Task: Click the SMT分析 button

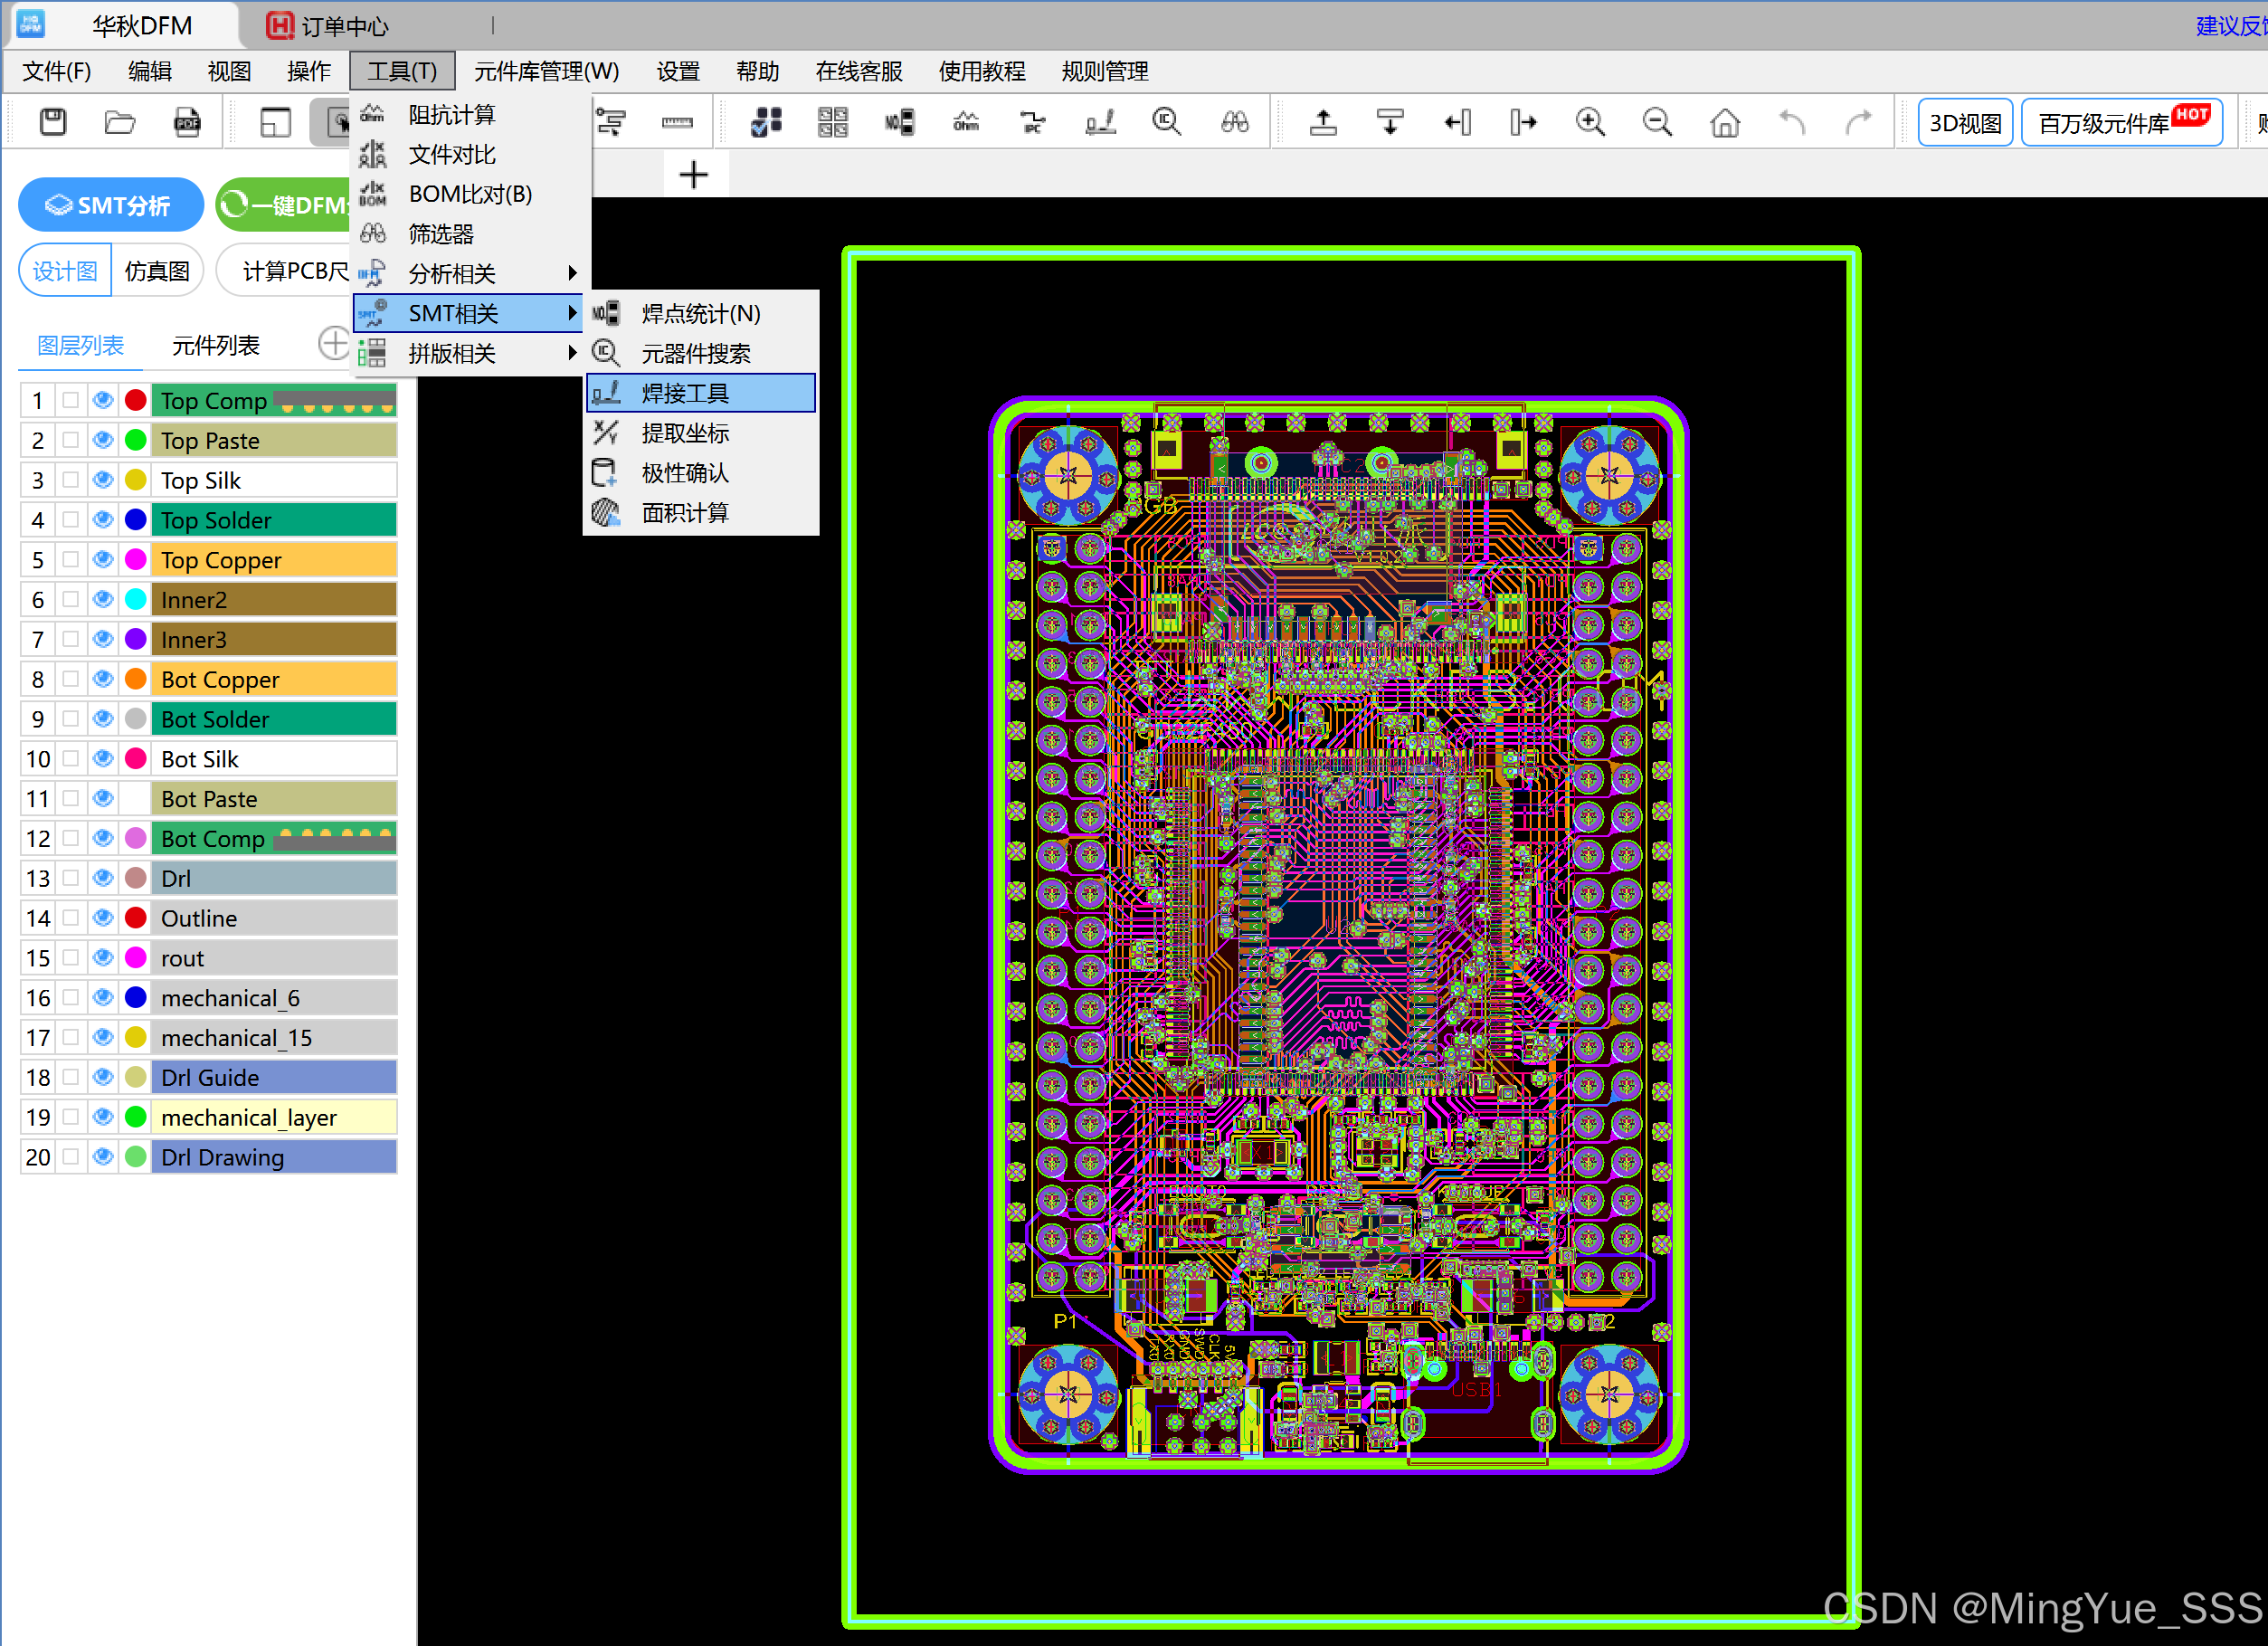Action: click(x=110, y=205)
